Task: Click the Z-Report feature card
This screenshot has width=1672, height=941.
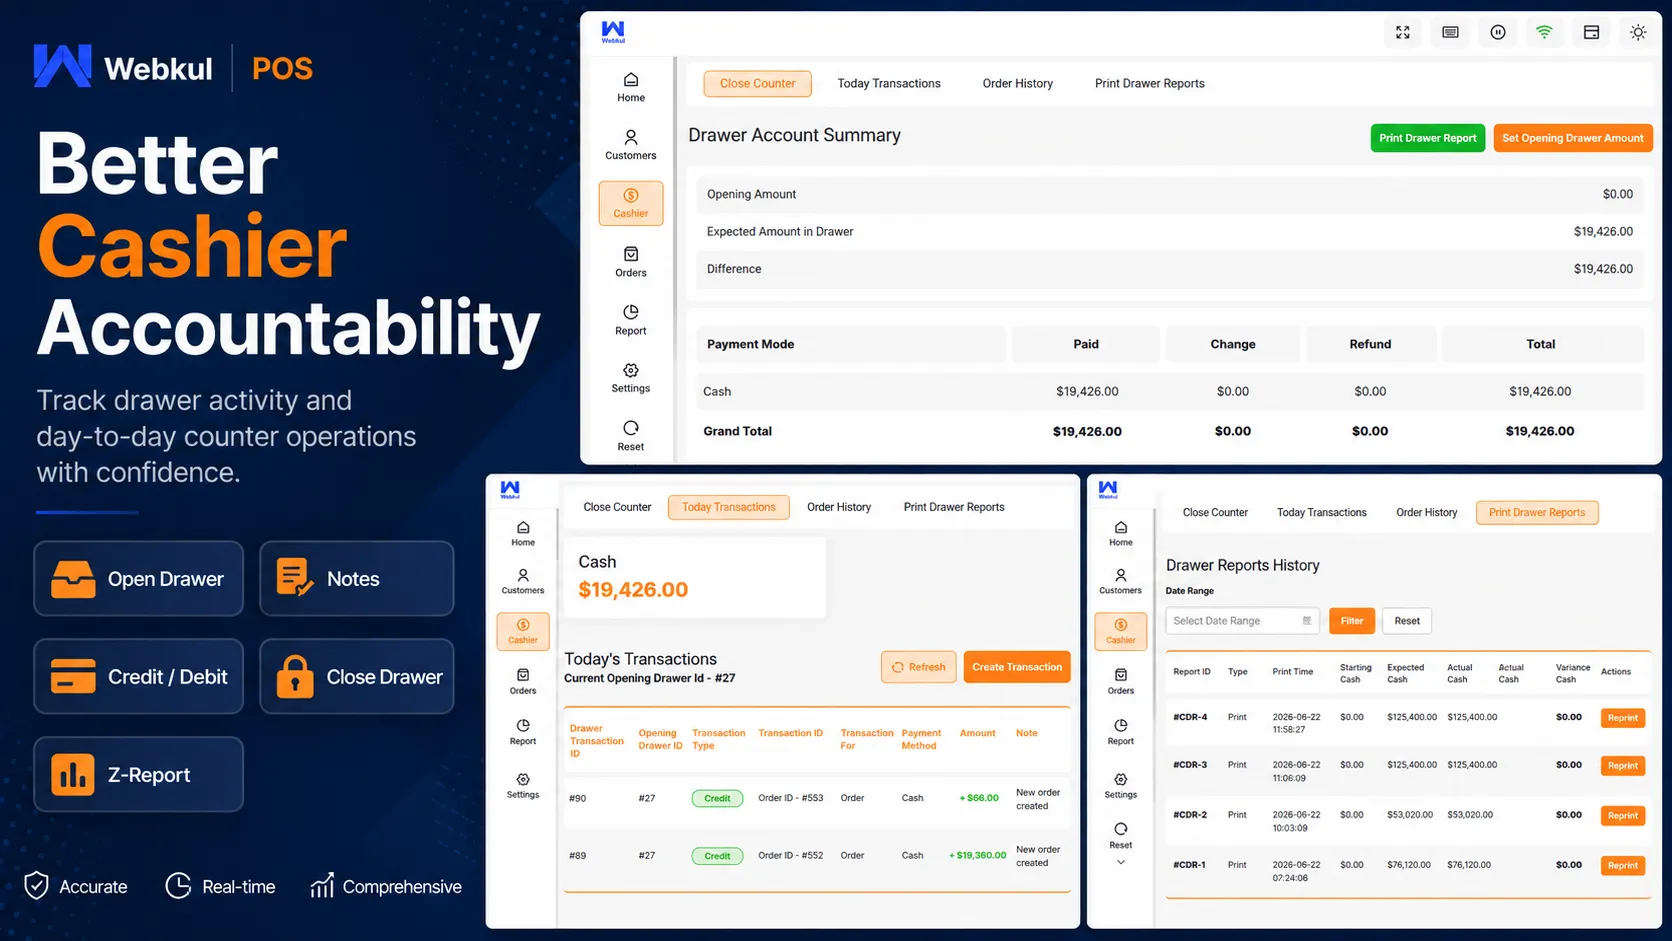Action: [138, 775]
